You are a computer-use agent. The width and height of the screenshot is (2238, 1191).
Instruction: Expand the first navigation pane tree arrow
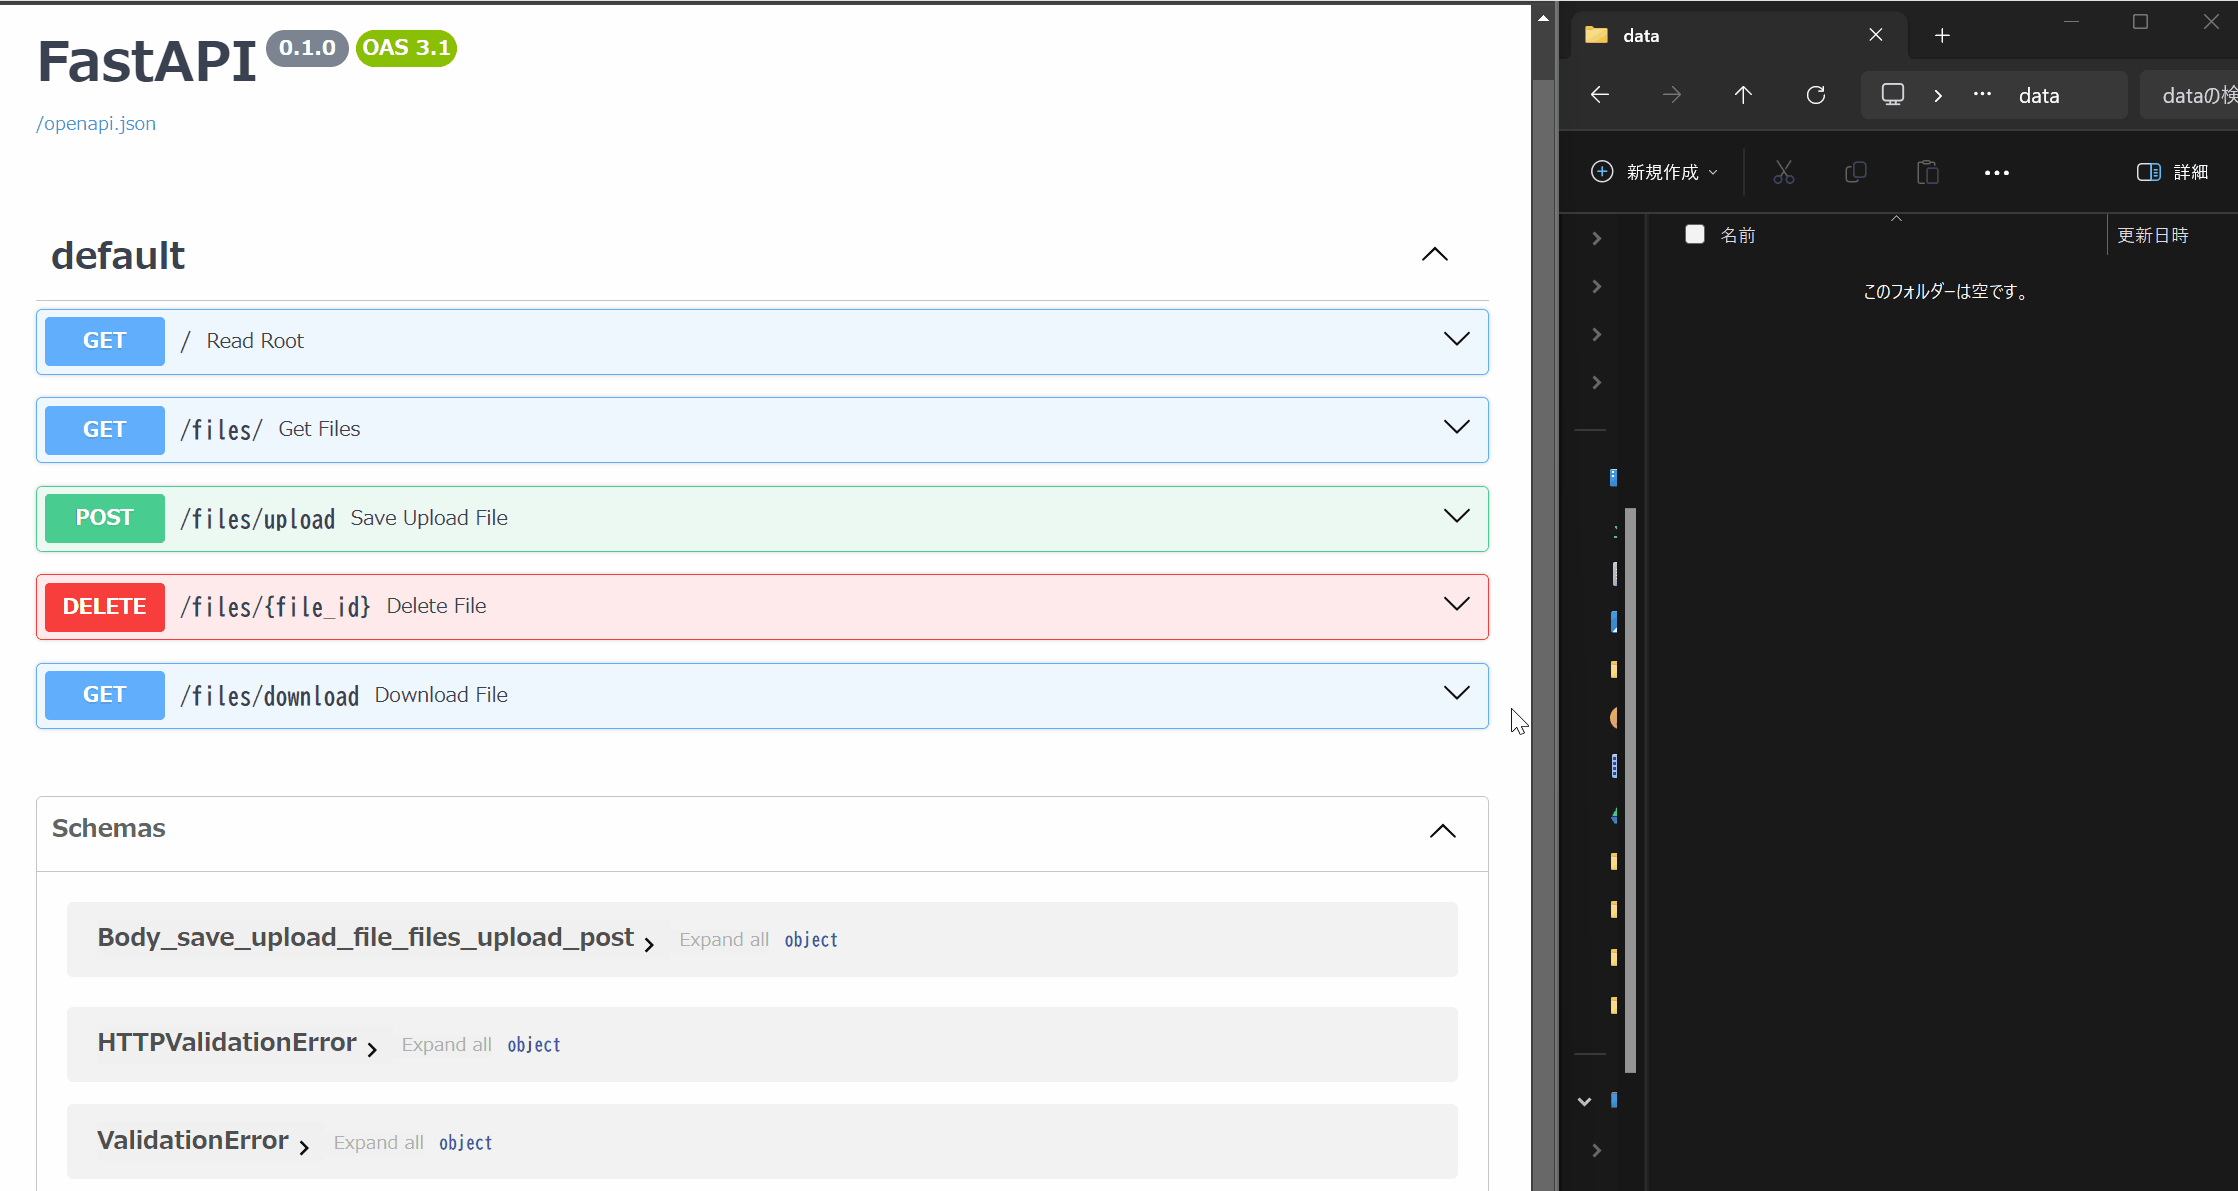1597,238
